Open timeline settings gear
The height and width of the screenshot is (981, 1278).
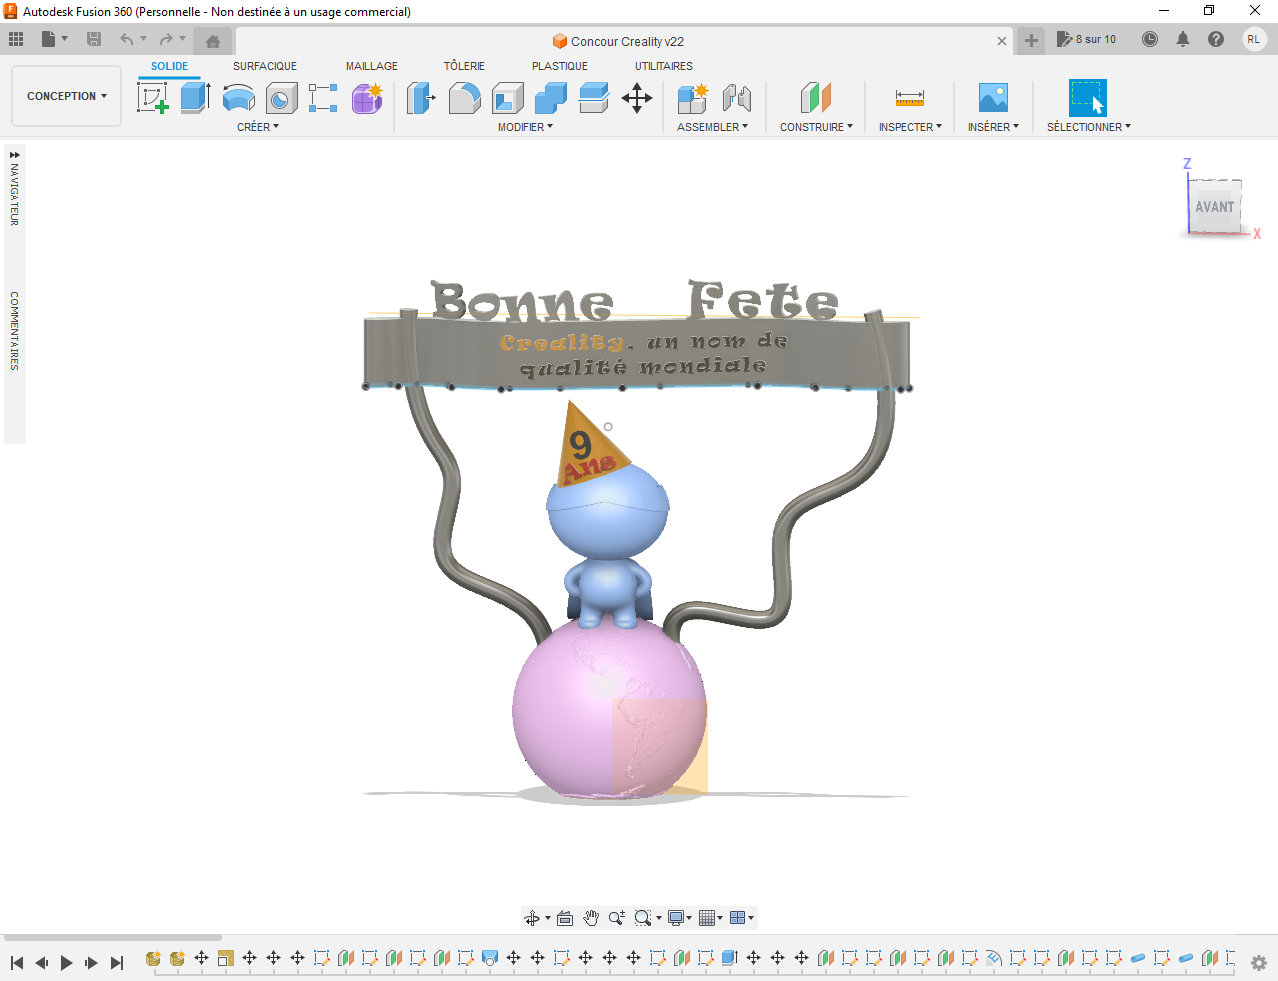[1259, 963]
